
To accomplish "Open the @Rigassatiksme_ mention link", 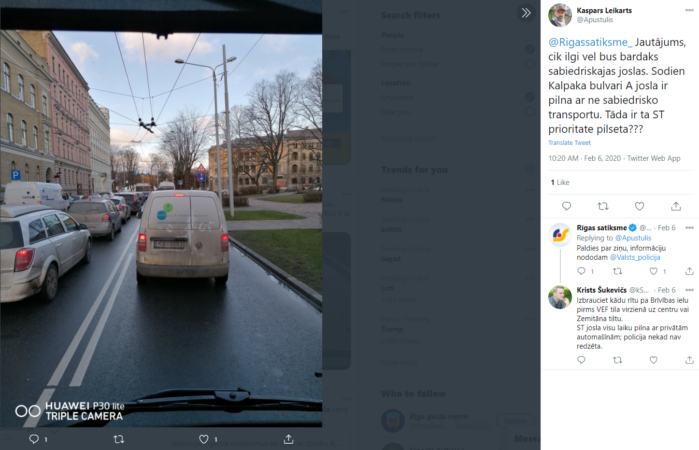I will coord(590,42).
